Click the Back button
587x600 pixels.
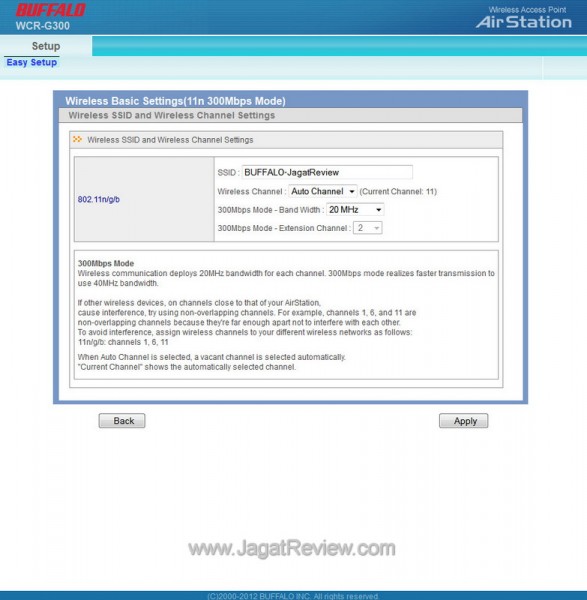pos(122,421)
